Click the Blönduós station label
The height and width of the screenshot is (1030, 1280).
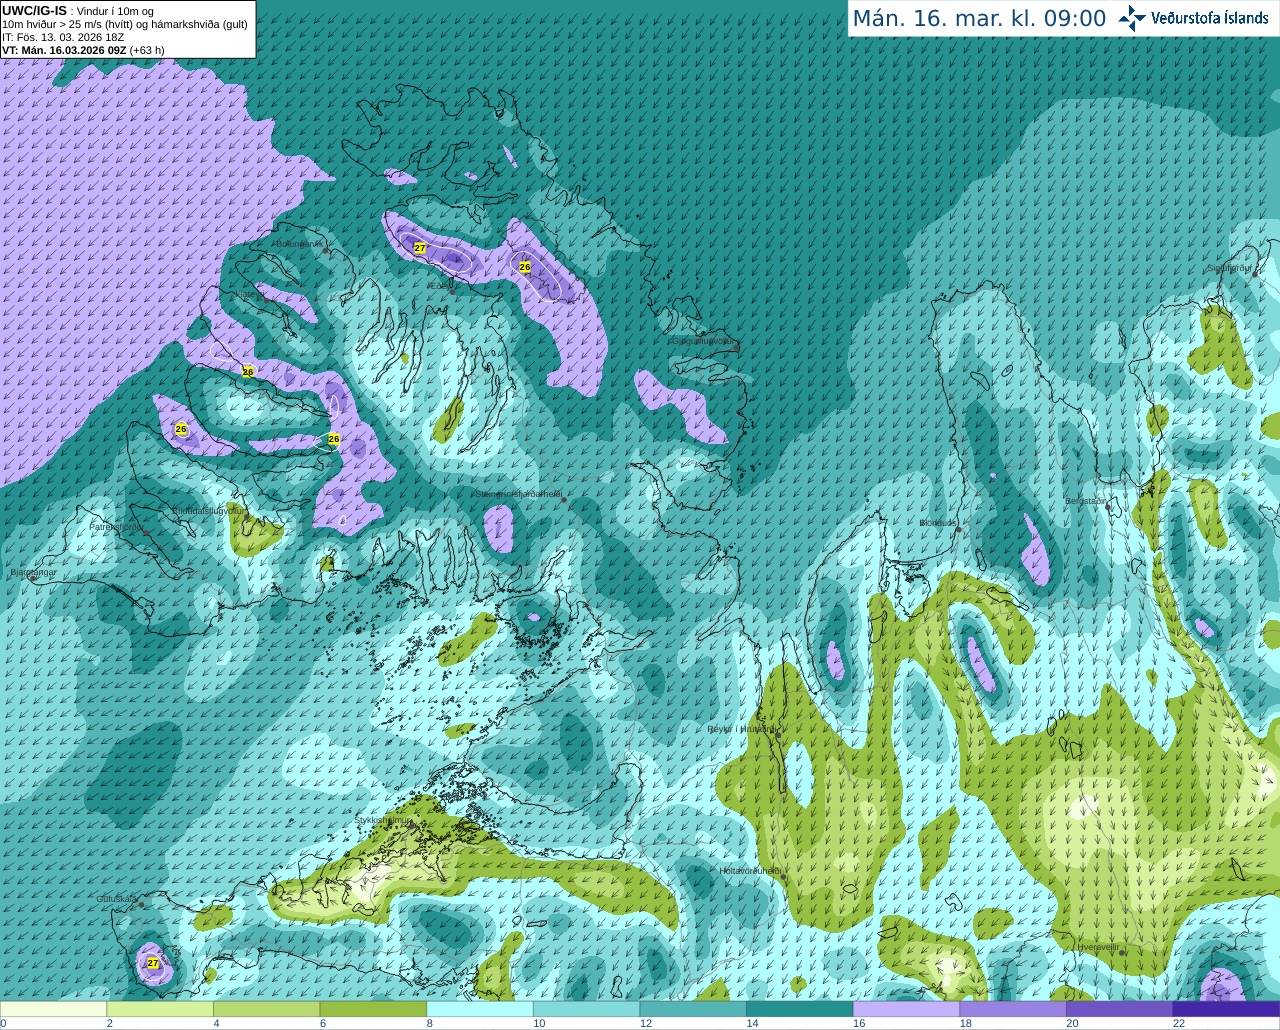pos(938,523)
